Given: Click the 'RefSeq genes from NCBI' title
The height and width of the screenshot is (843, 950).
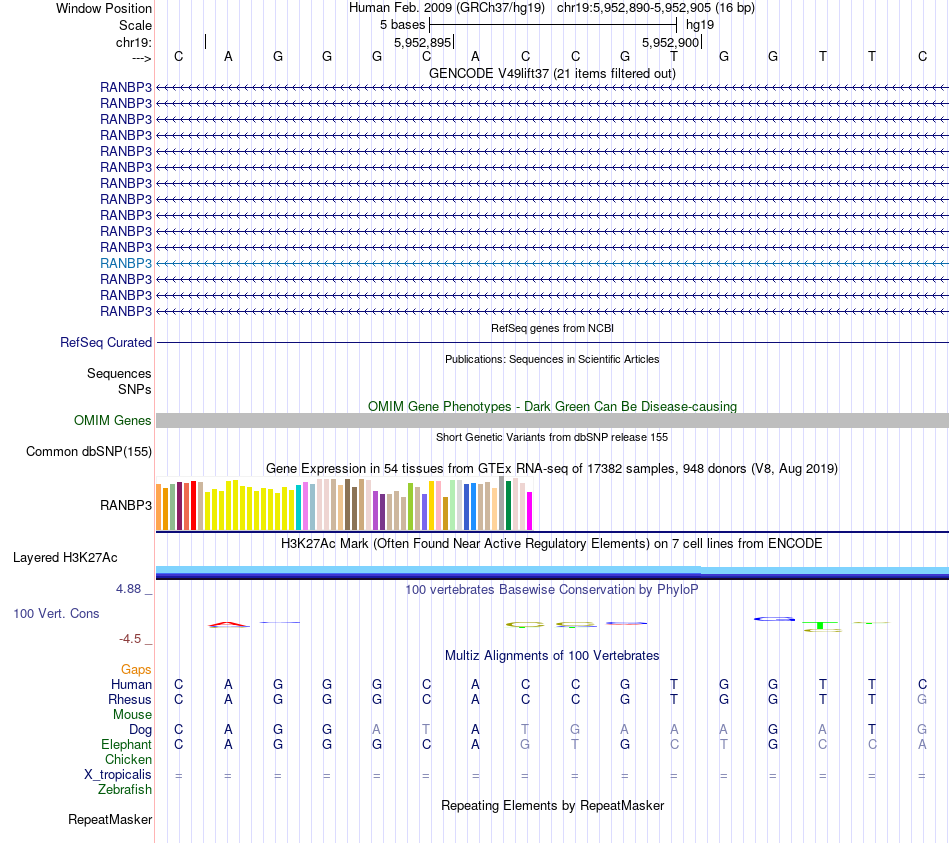Looking at the screenshot, I should (552, 328).
